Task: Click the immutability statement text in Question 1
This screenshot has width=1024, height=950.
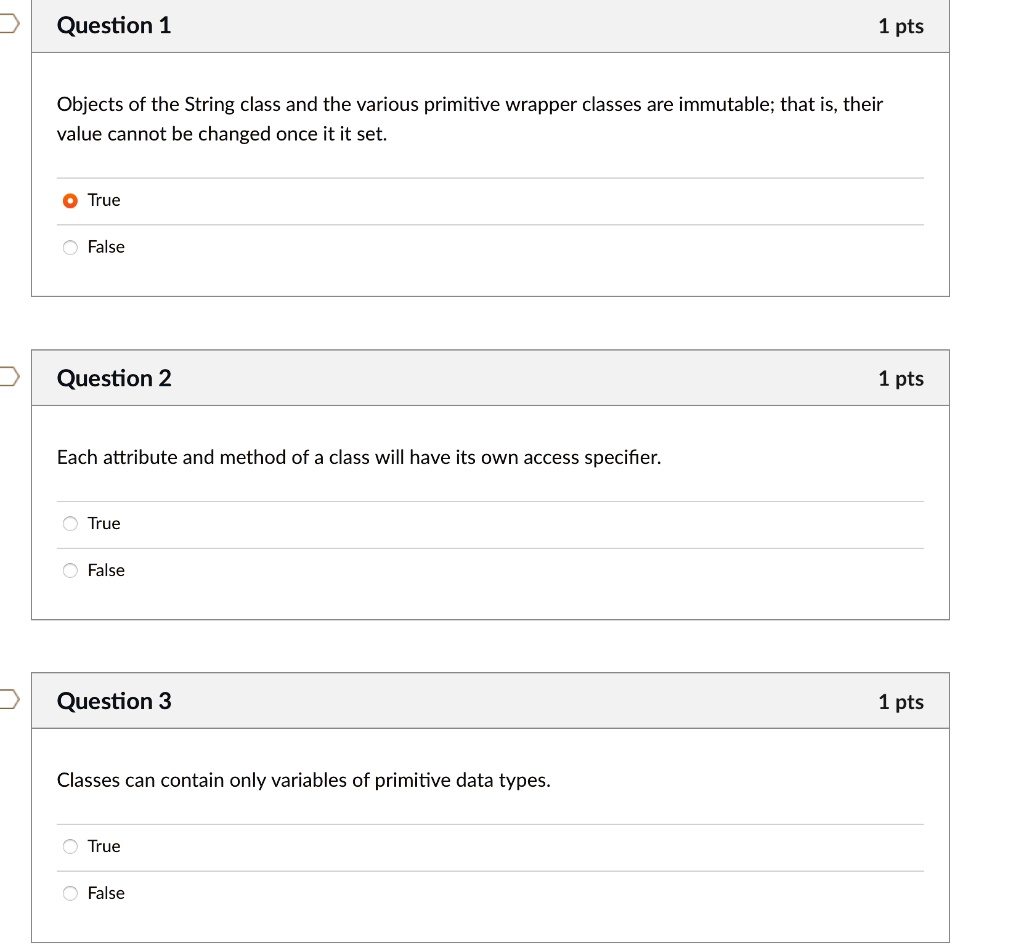Action: 470,118
